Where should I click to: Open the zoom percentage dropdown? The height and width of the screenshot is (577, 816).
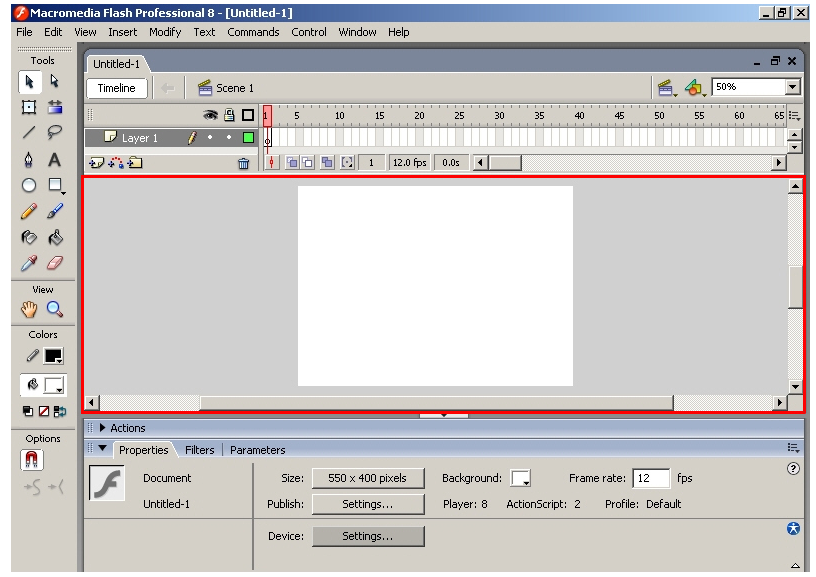(x=793, y=87)
